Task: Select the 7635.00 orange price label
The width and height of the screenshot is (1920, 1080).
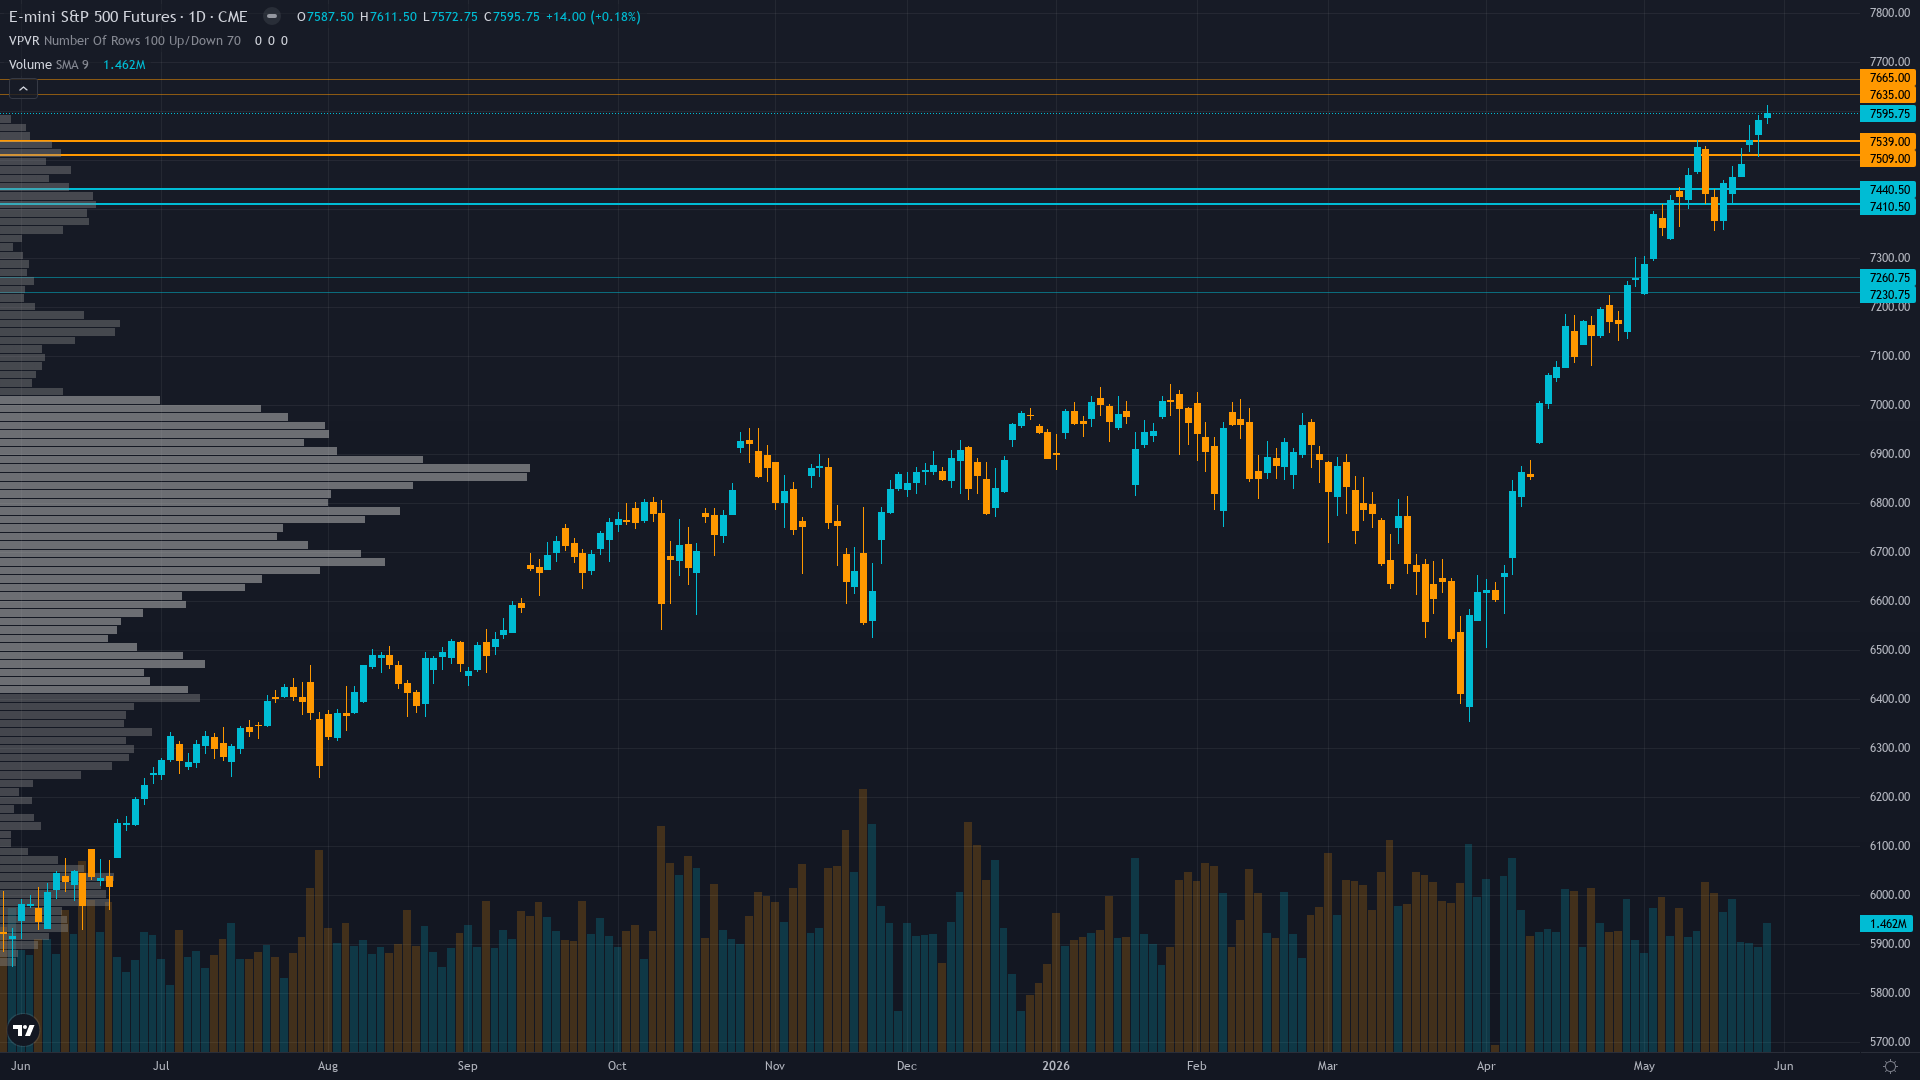Action: point(1887,95)
